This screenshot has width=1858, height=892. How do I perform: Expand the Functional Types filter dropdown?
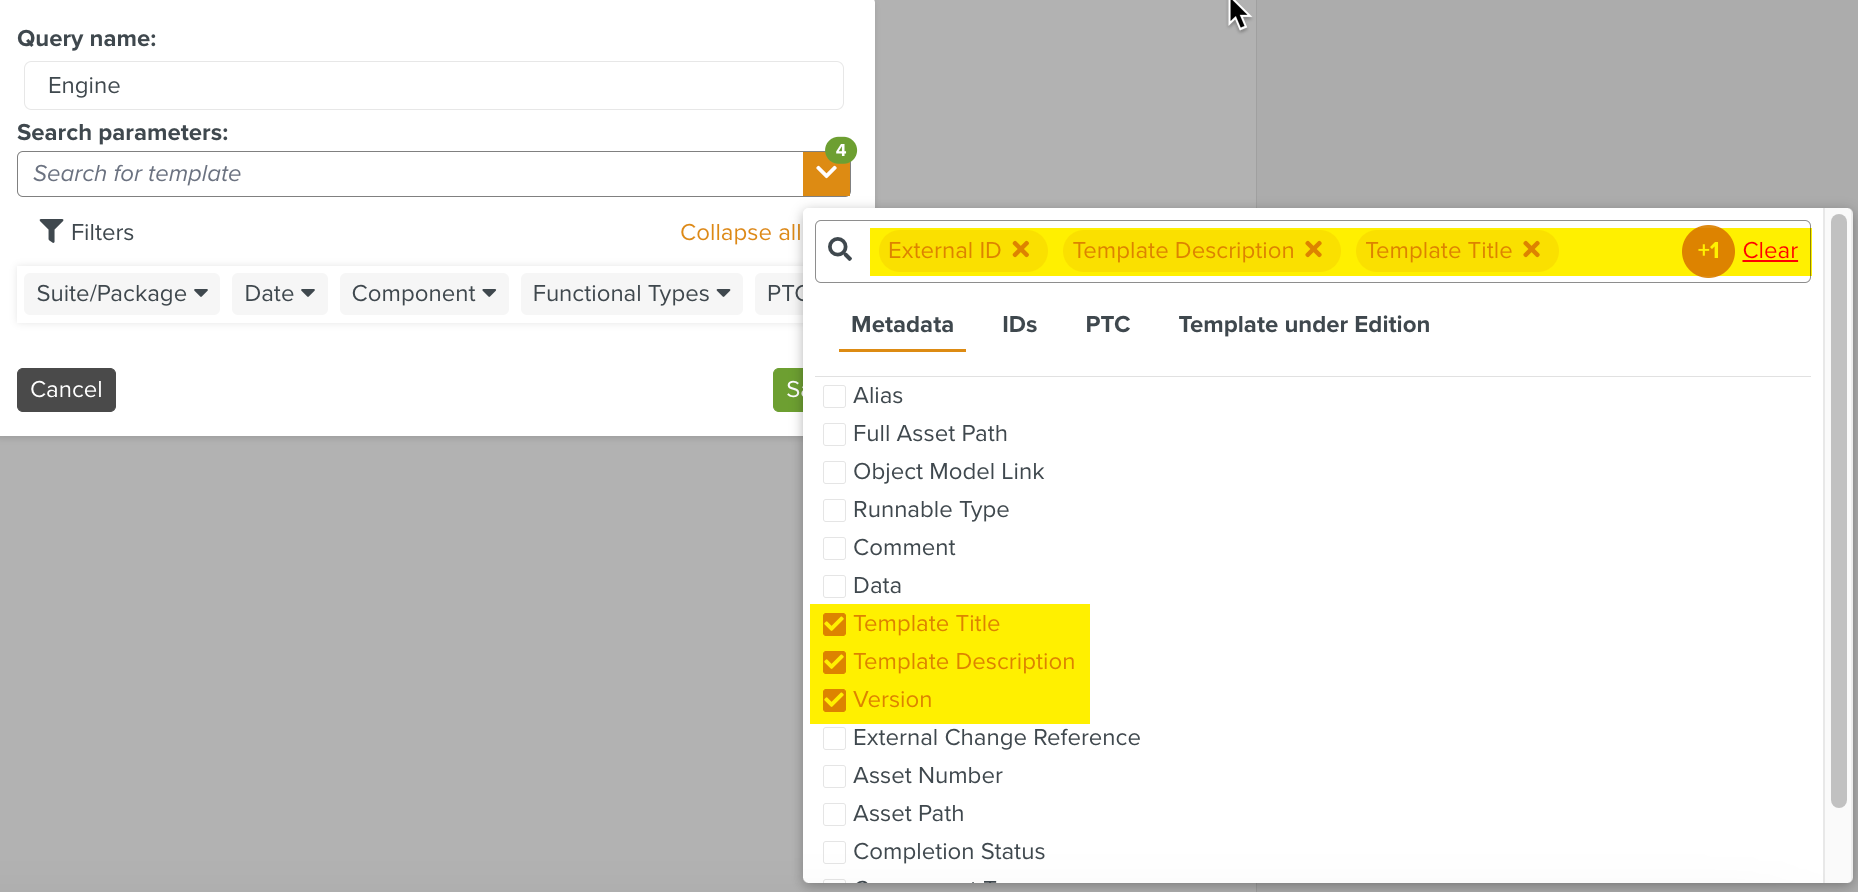[632, 294]
